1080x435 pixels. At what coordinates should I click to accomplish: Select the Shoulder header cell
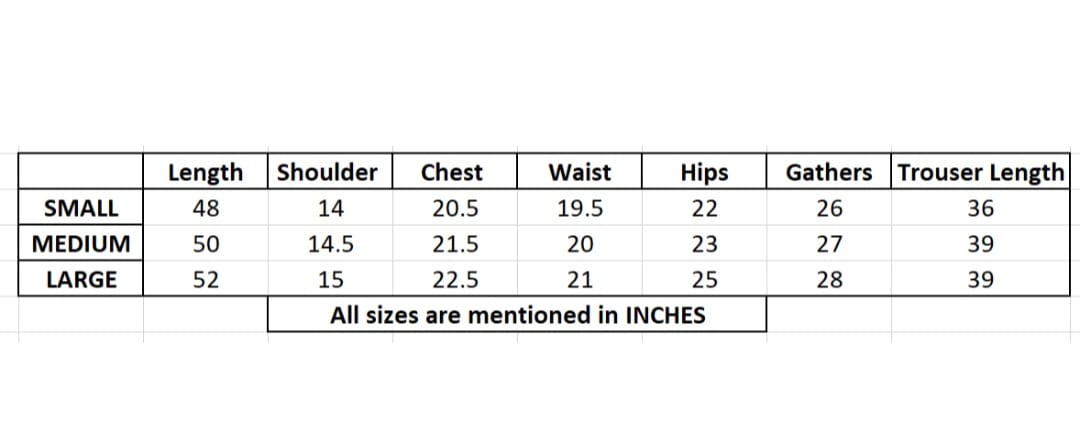330,171
